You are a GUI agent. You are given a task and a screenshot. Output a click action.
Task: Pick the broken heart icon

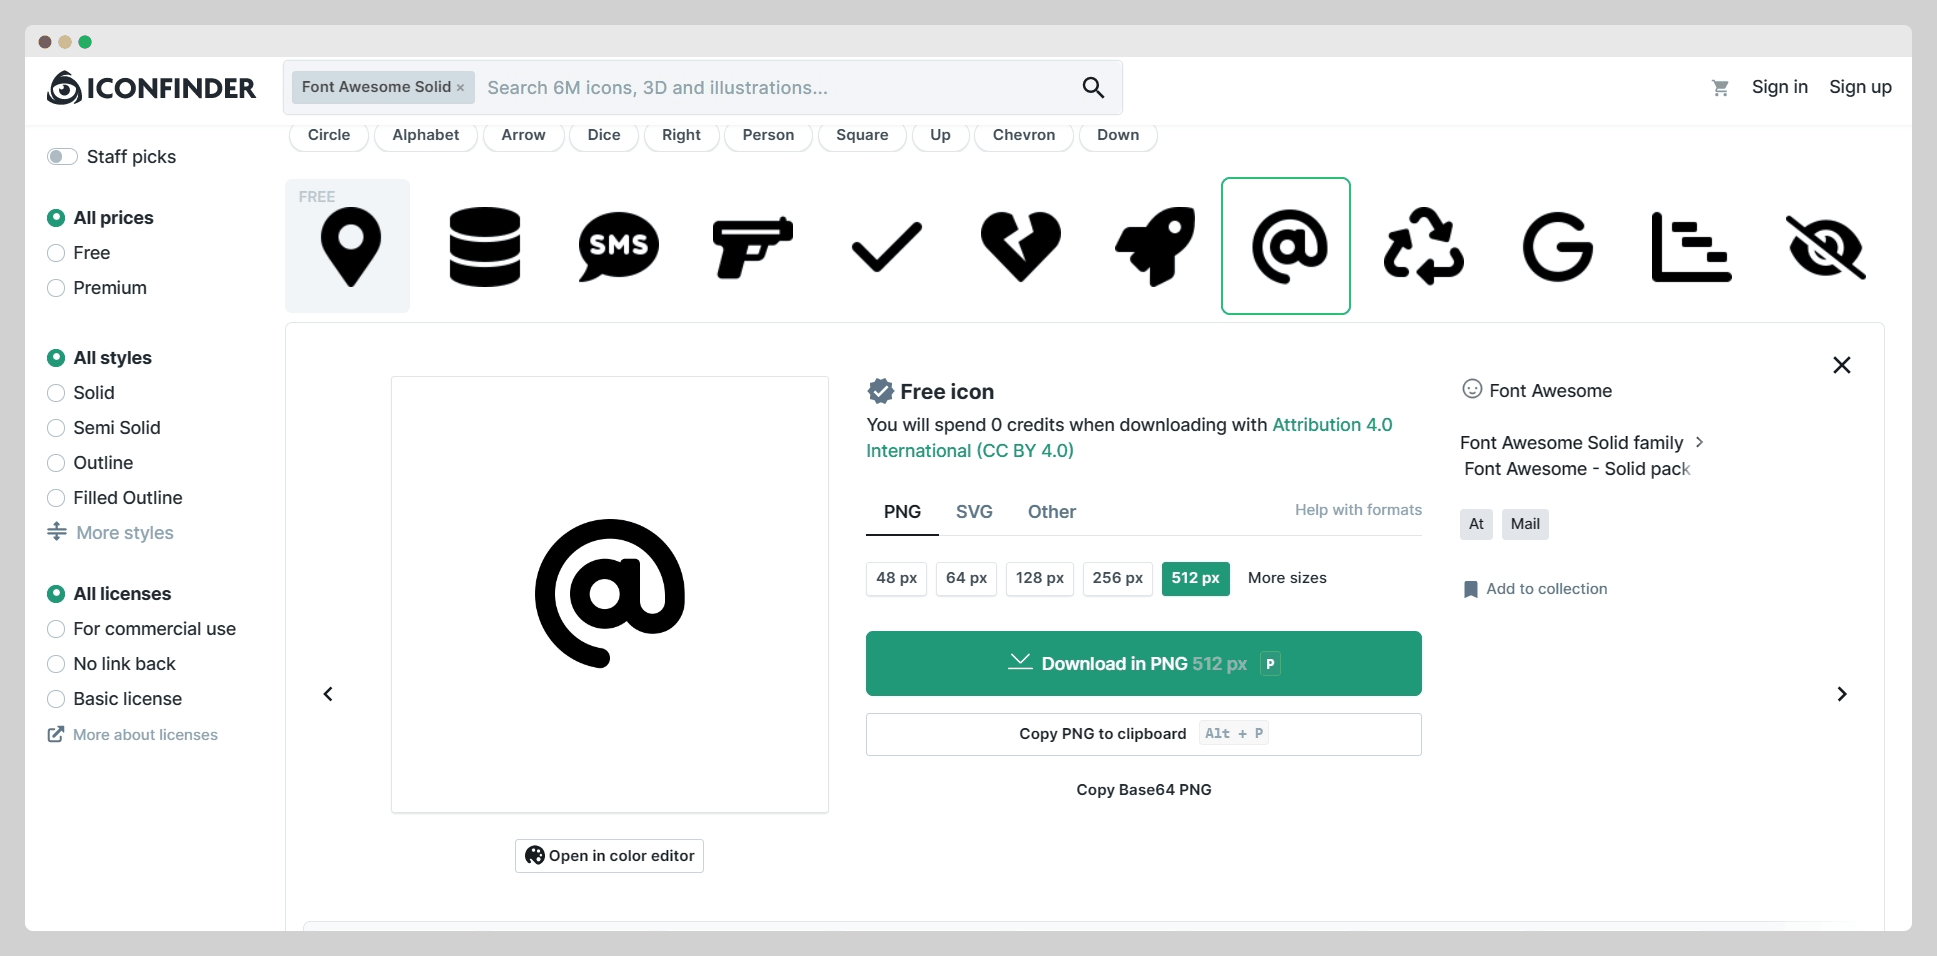pyautogui.click(x=1020, y=247)
